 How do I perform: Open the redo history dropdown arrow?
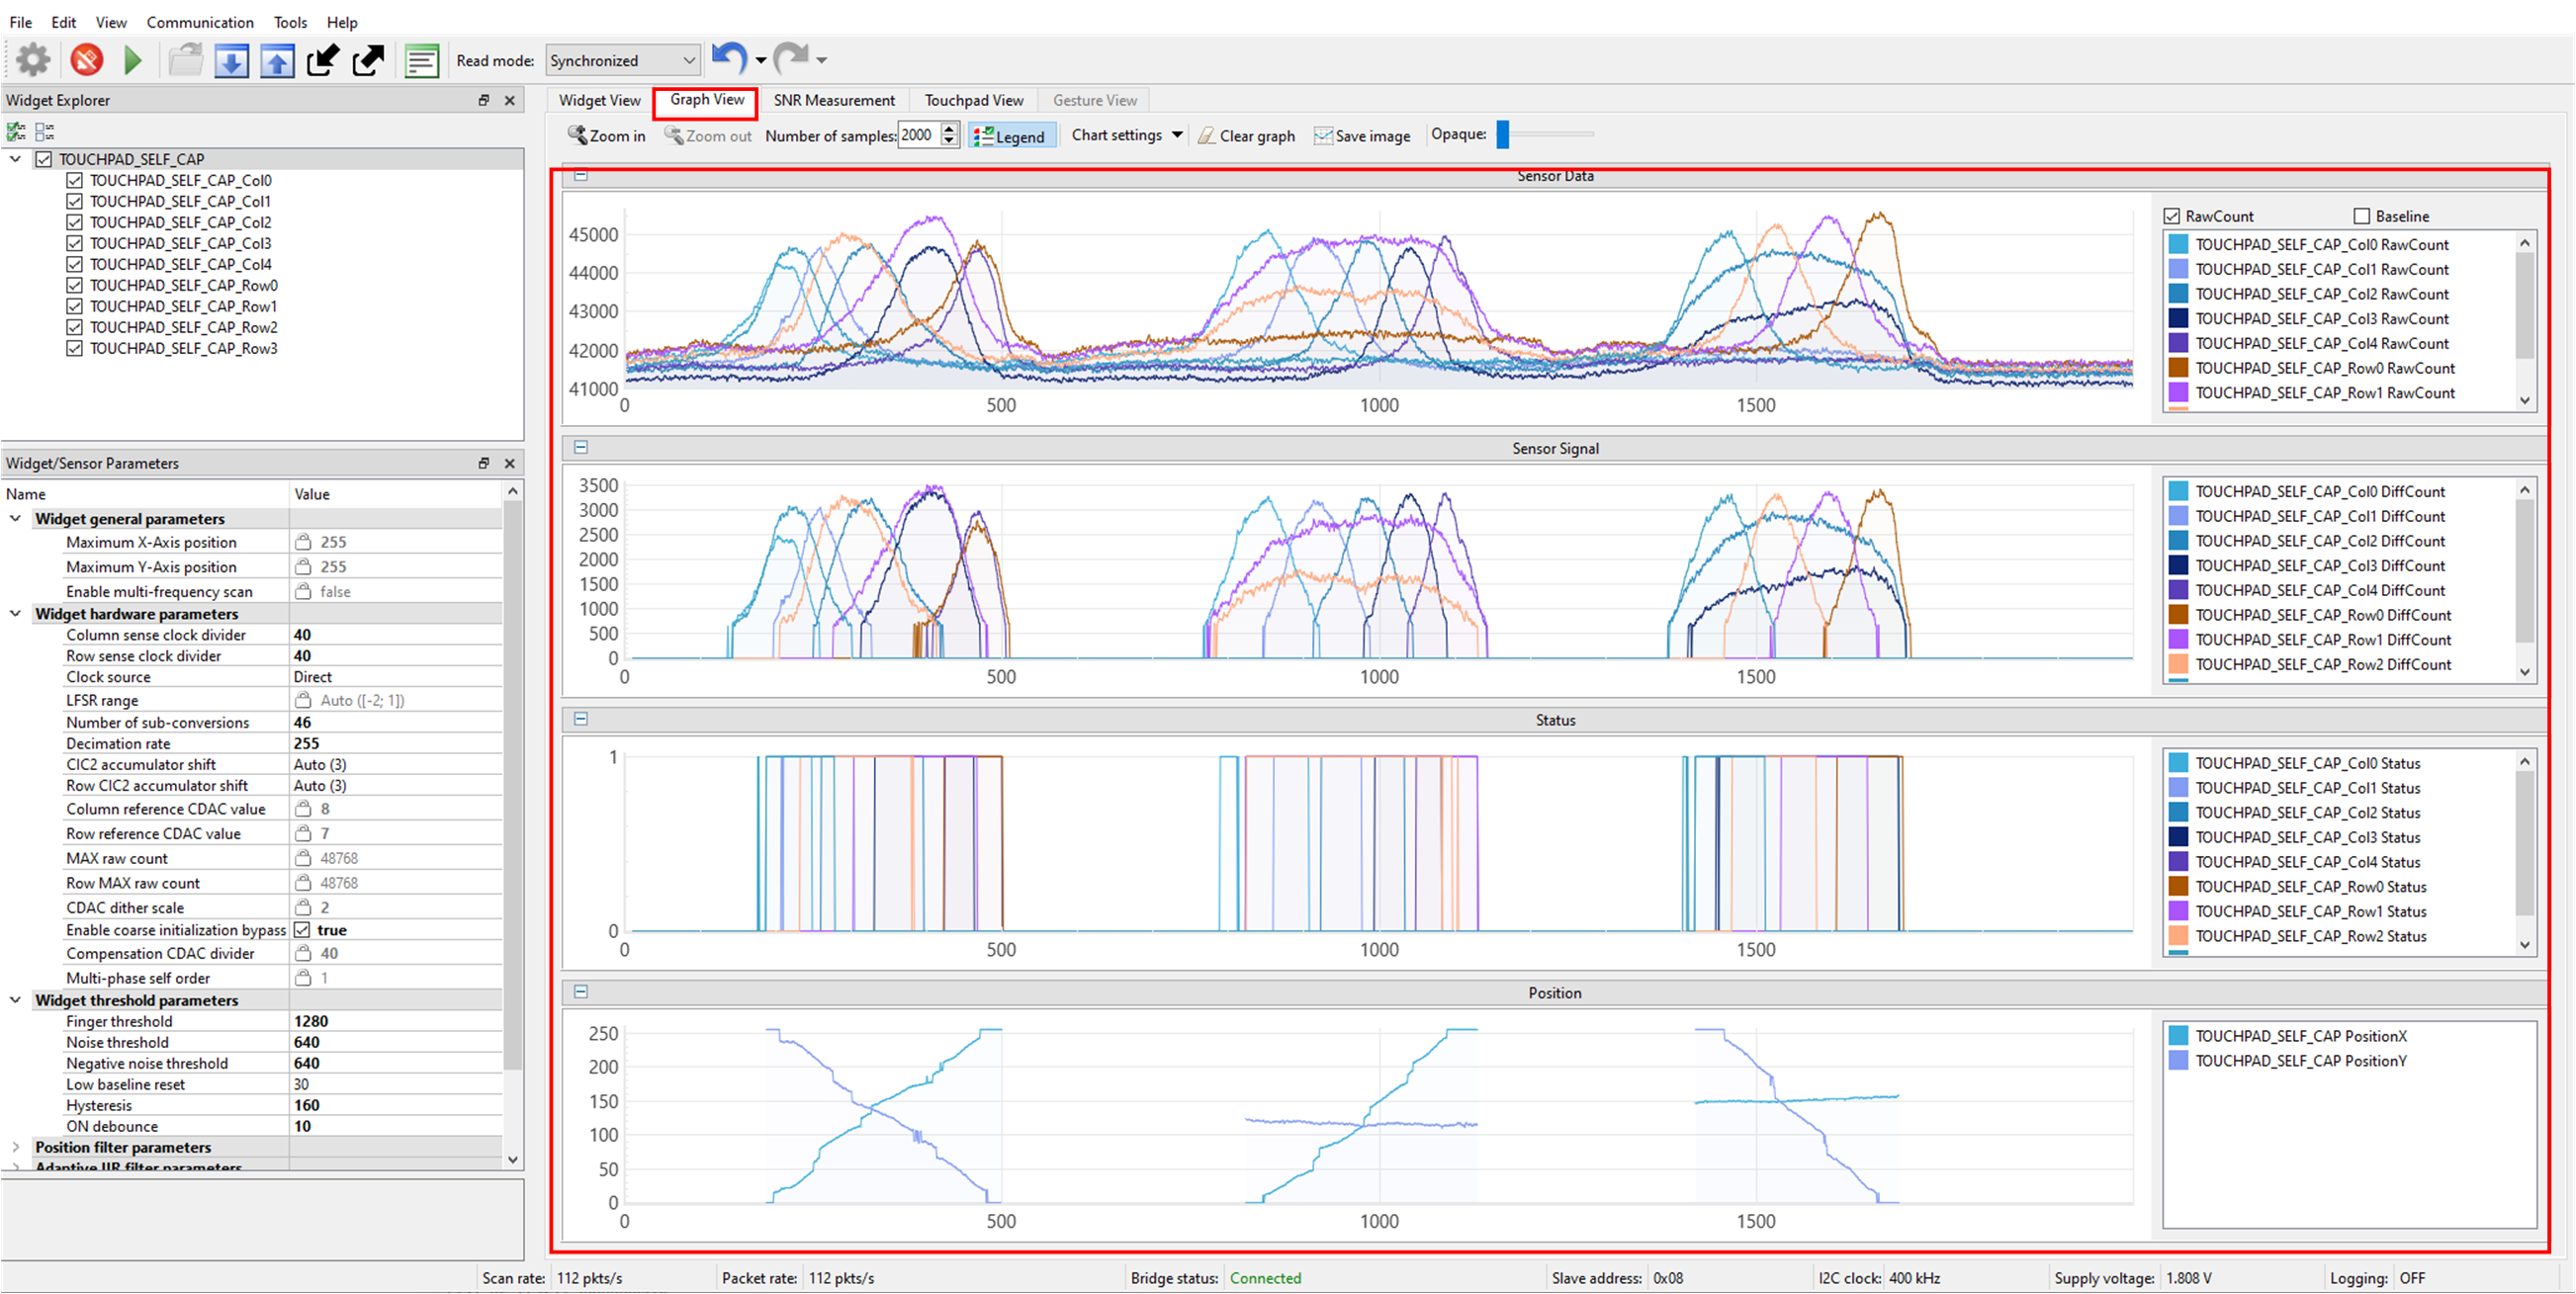[822, 60]
